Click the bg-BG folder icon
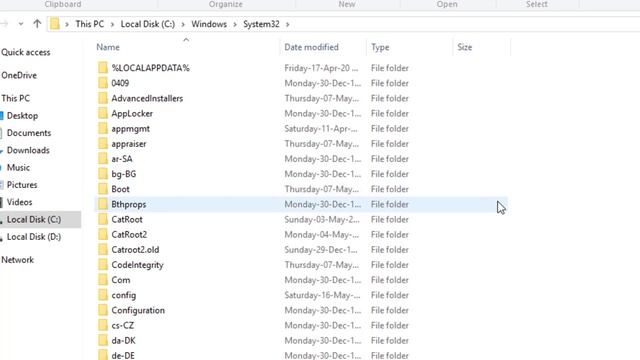640x360 pixels. click(x=103, y=173)
